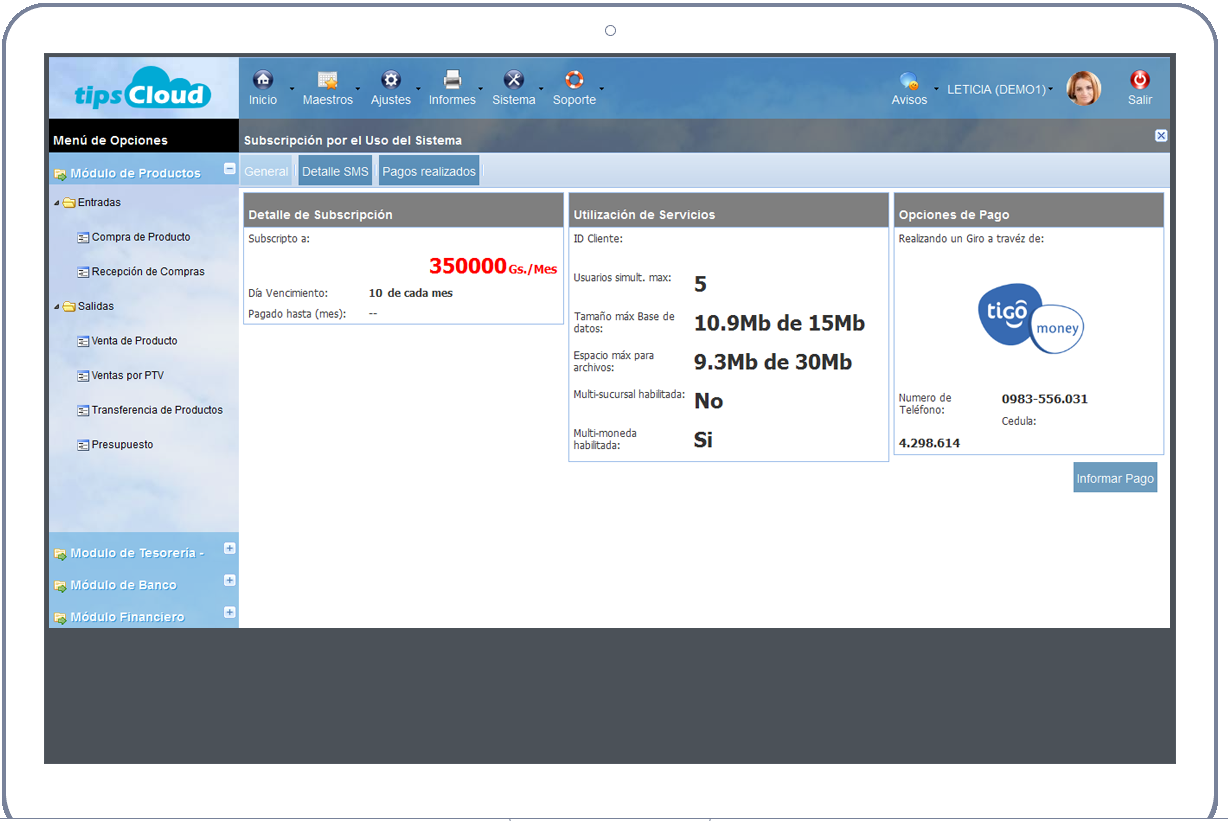1228x821 pixels.
Task: Click the Inicio home icon
Action: [x=263, y=80]
